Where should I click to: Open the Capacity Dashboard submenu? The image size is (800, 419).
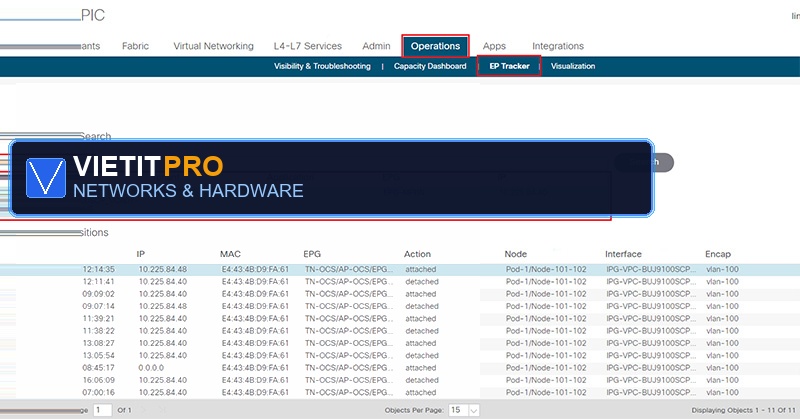(430, 66)
